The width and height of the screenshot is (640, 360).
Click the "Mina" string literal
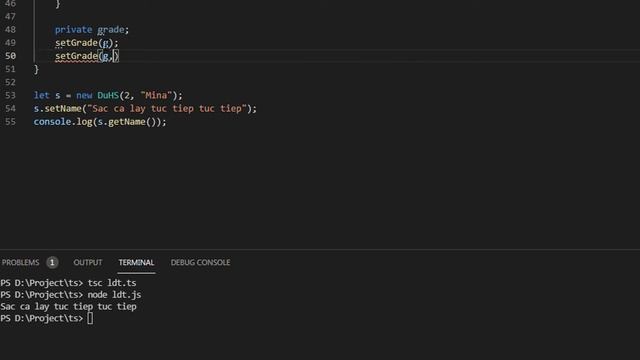[x=156, y=96]
